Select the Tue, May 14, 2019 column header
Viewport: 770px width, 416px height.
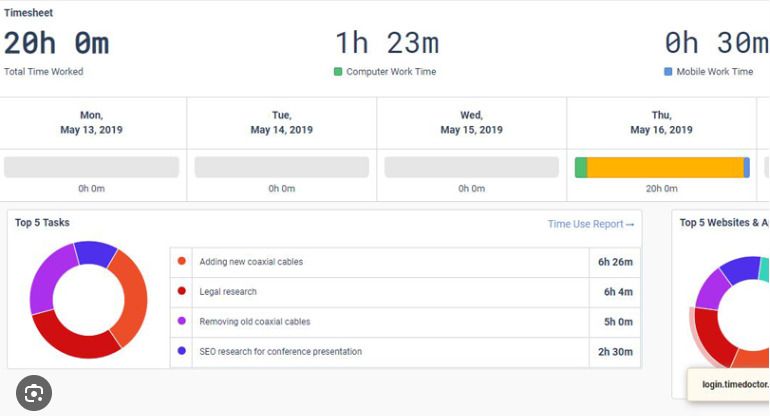(x=281, y=123)
